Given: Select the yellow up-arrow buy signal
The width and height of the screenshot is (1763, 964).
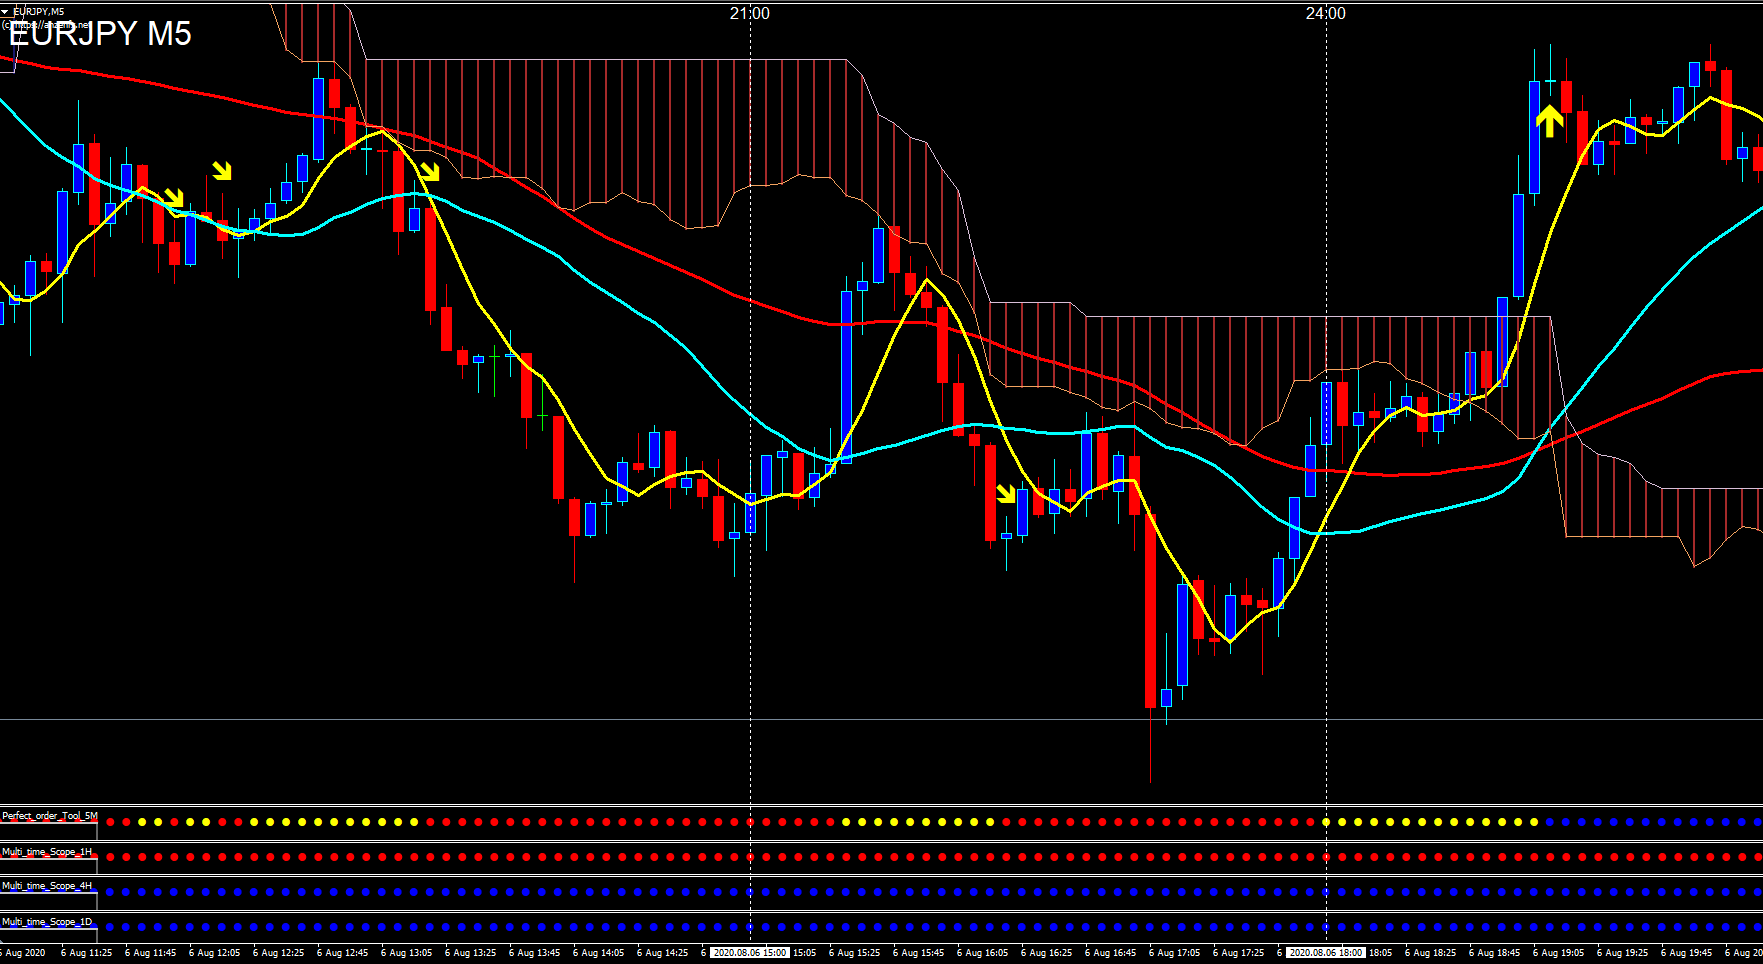Looking at the screenshot, I should tap(1549, 120).
